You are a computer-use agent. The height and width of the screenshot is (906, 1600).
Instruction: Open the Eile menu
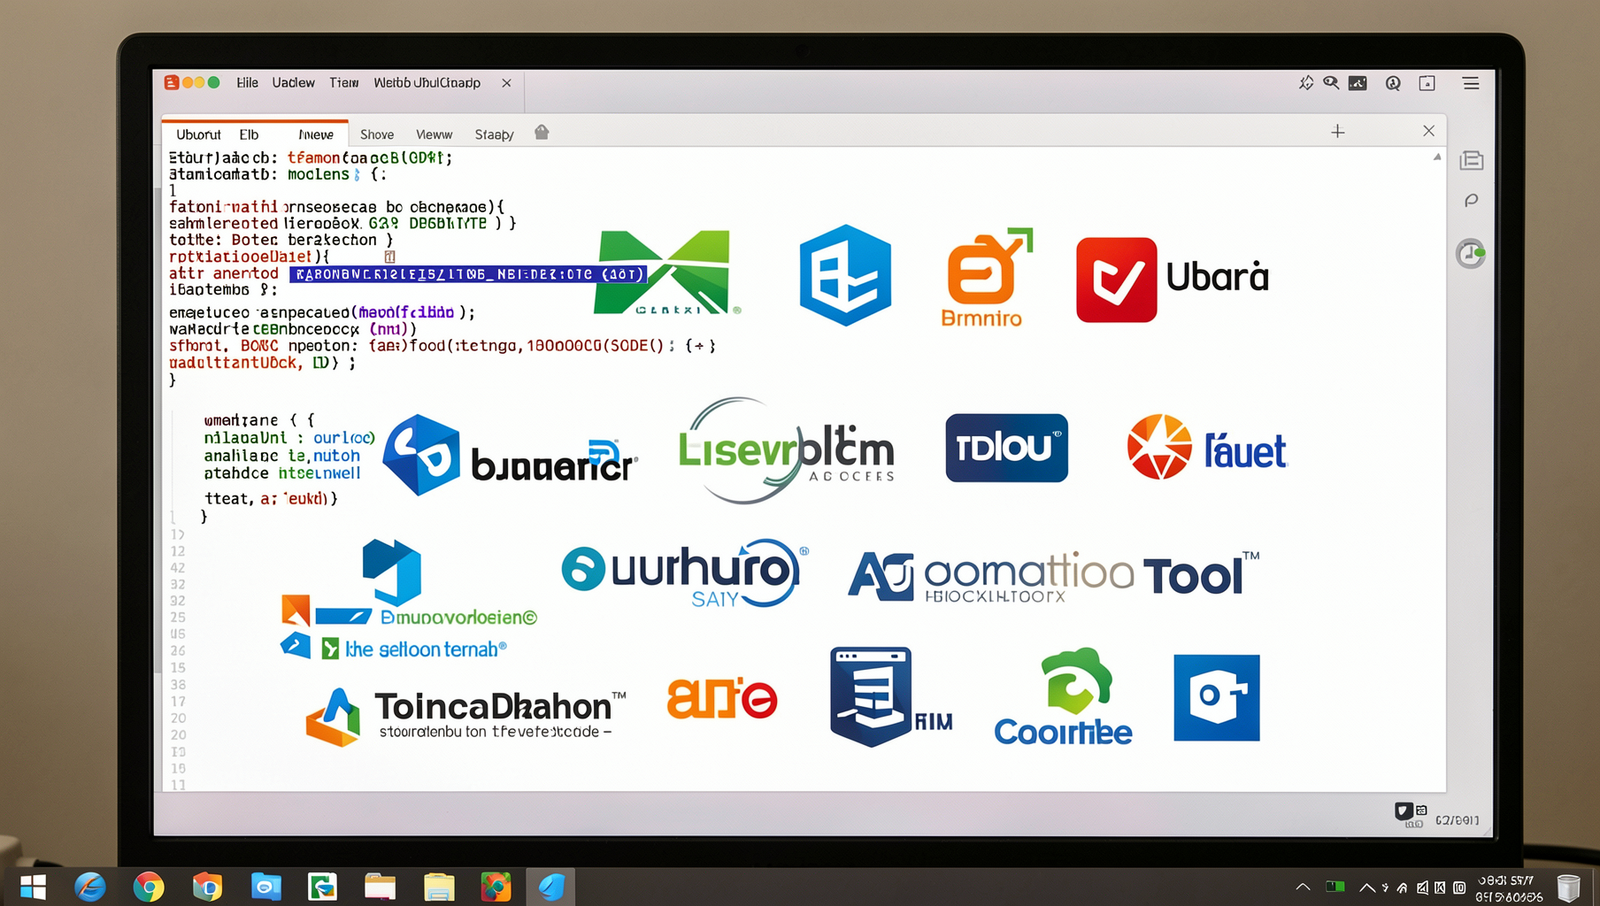coord(247,83)
